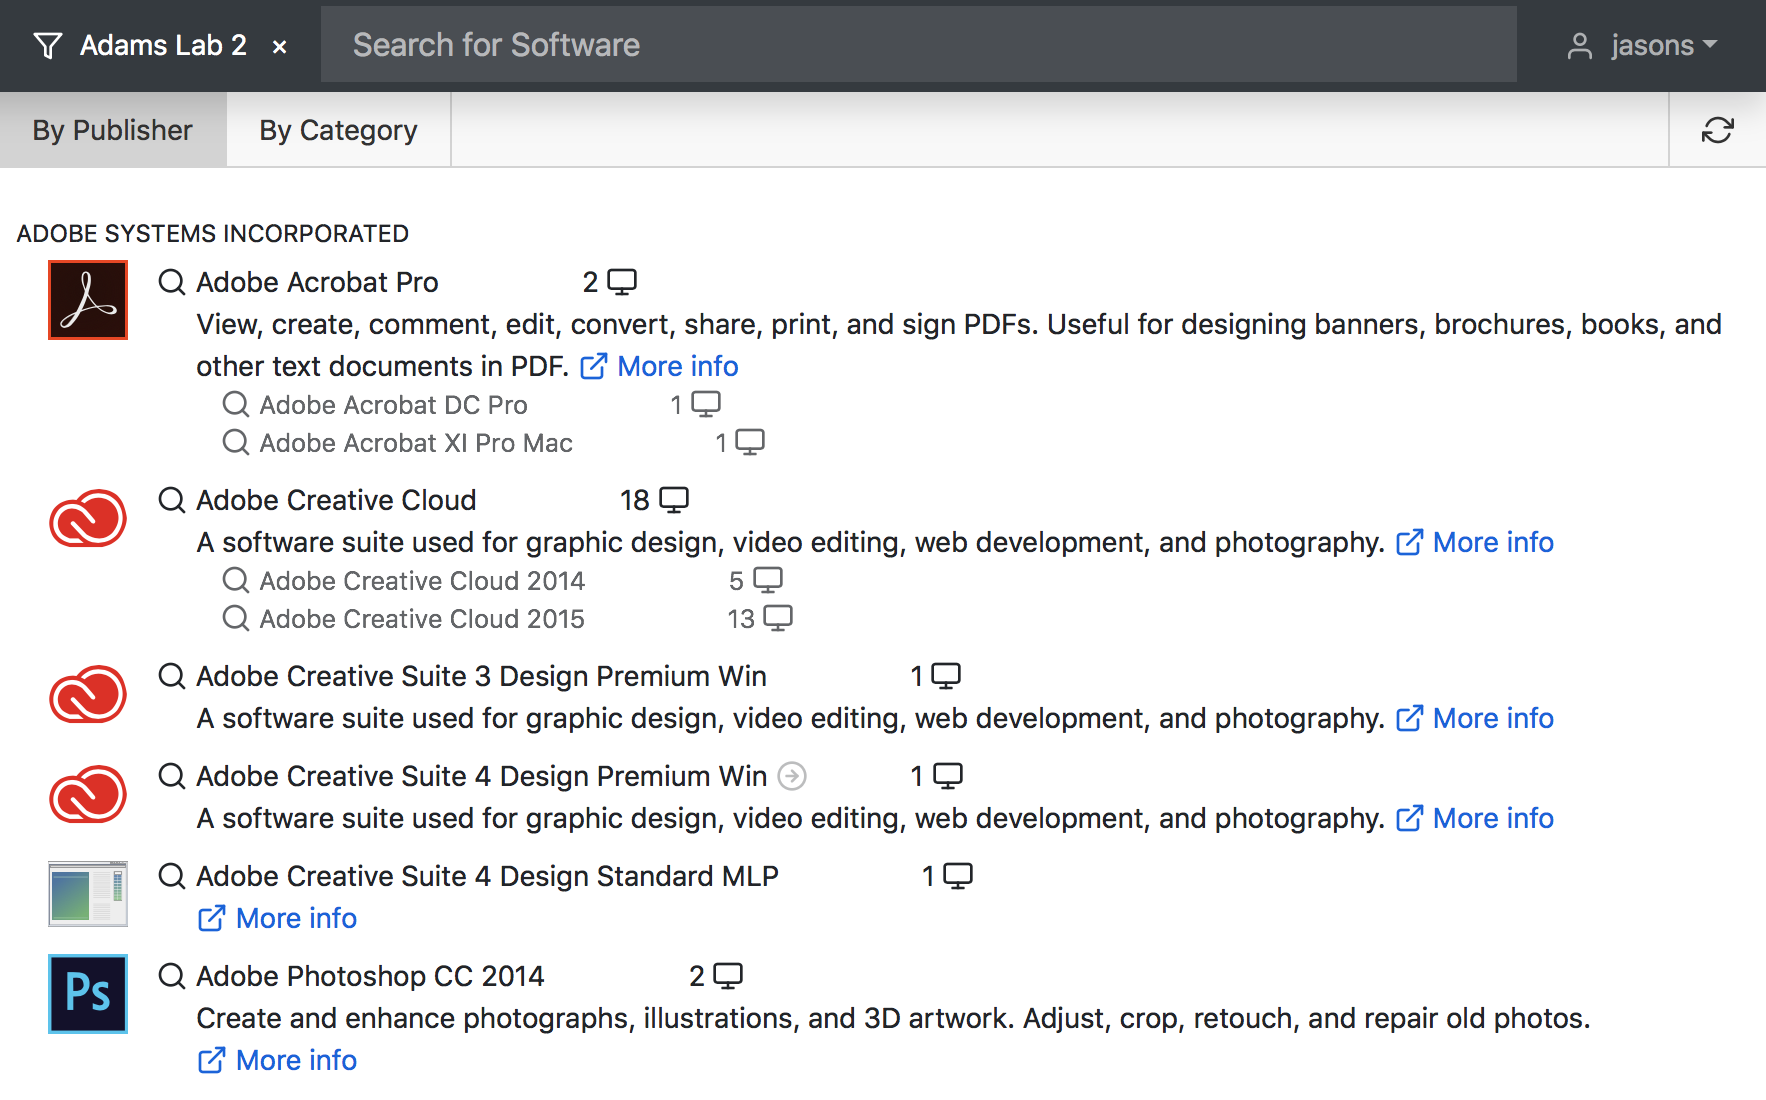Click magnifier beside Creative Suite 4 Design Premium
The height and width of the screenshot is (1100, 1766).
172,776
